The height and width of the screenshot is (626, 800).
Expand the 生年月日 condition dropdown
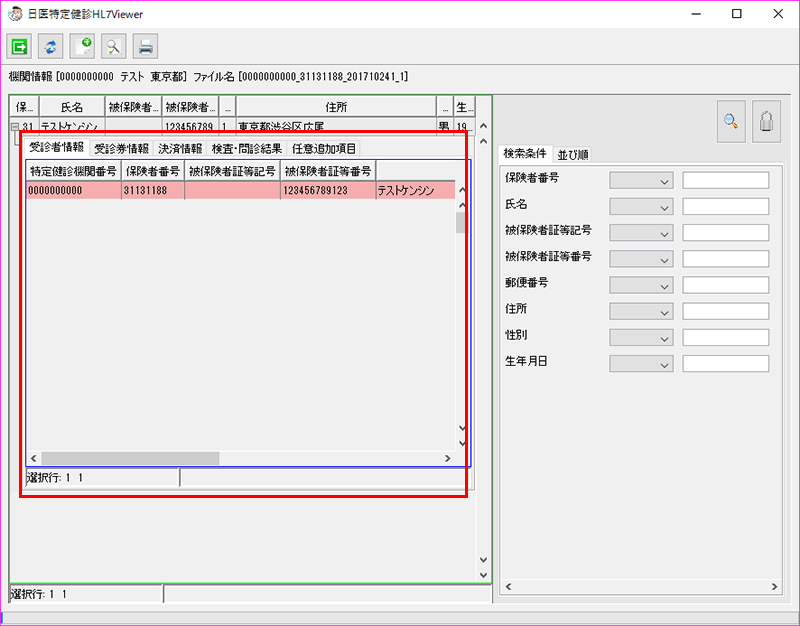pos(641,363)
